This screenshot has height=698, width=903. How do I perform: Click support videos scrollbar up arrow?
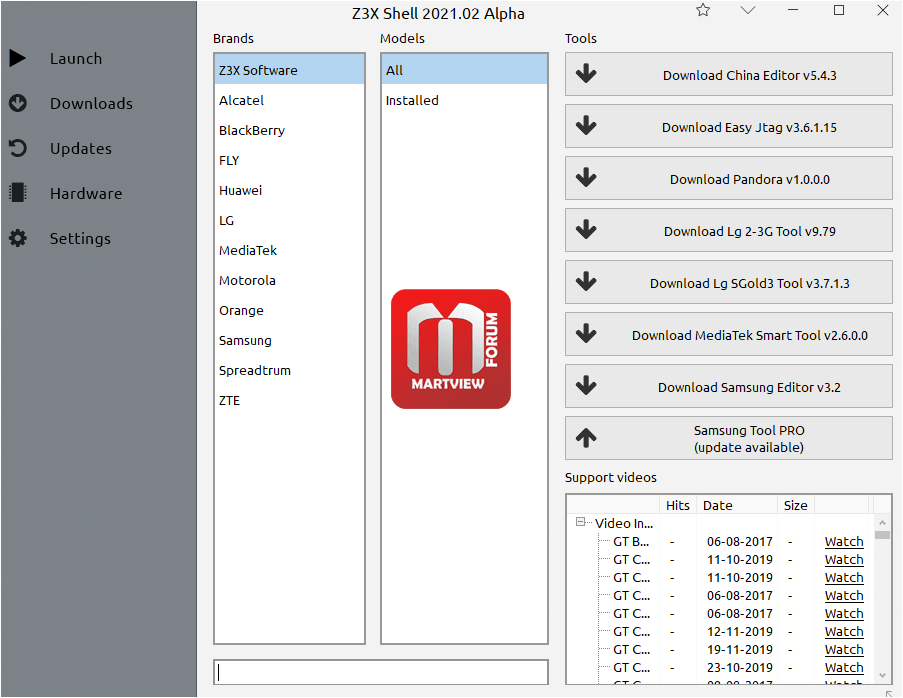point(882,522)
